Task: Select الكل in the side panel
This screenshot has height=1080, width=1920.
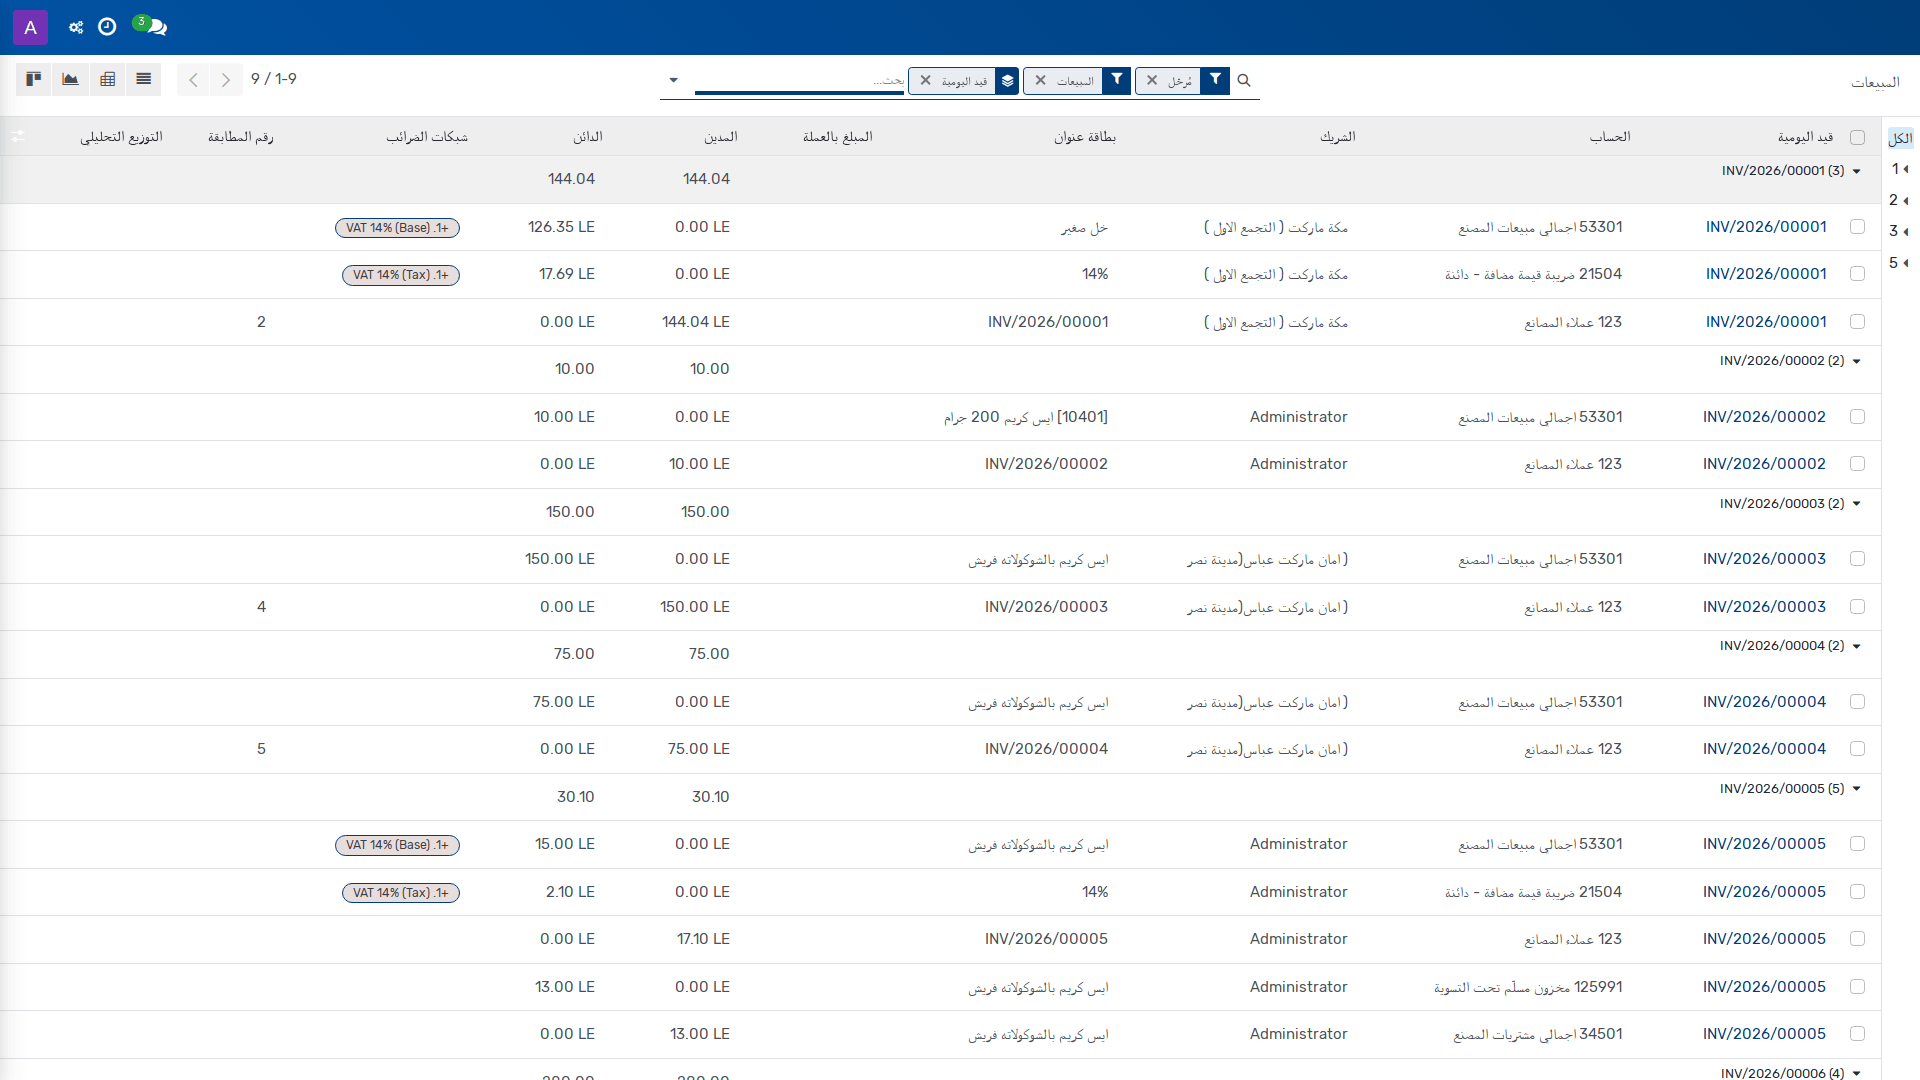Action: (x=1900, y=138)
